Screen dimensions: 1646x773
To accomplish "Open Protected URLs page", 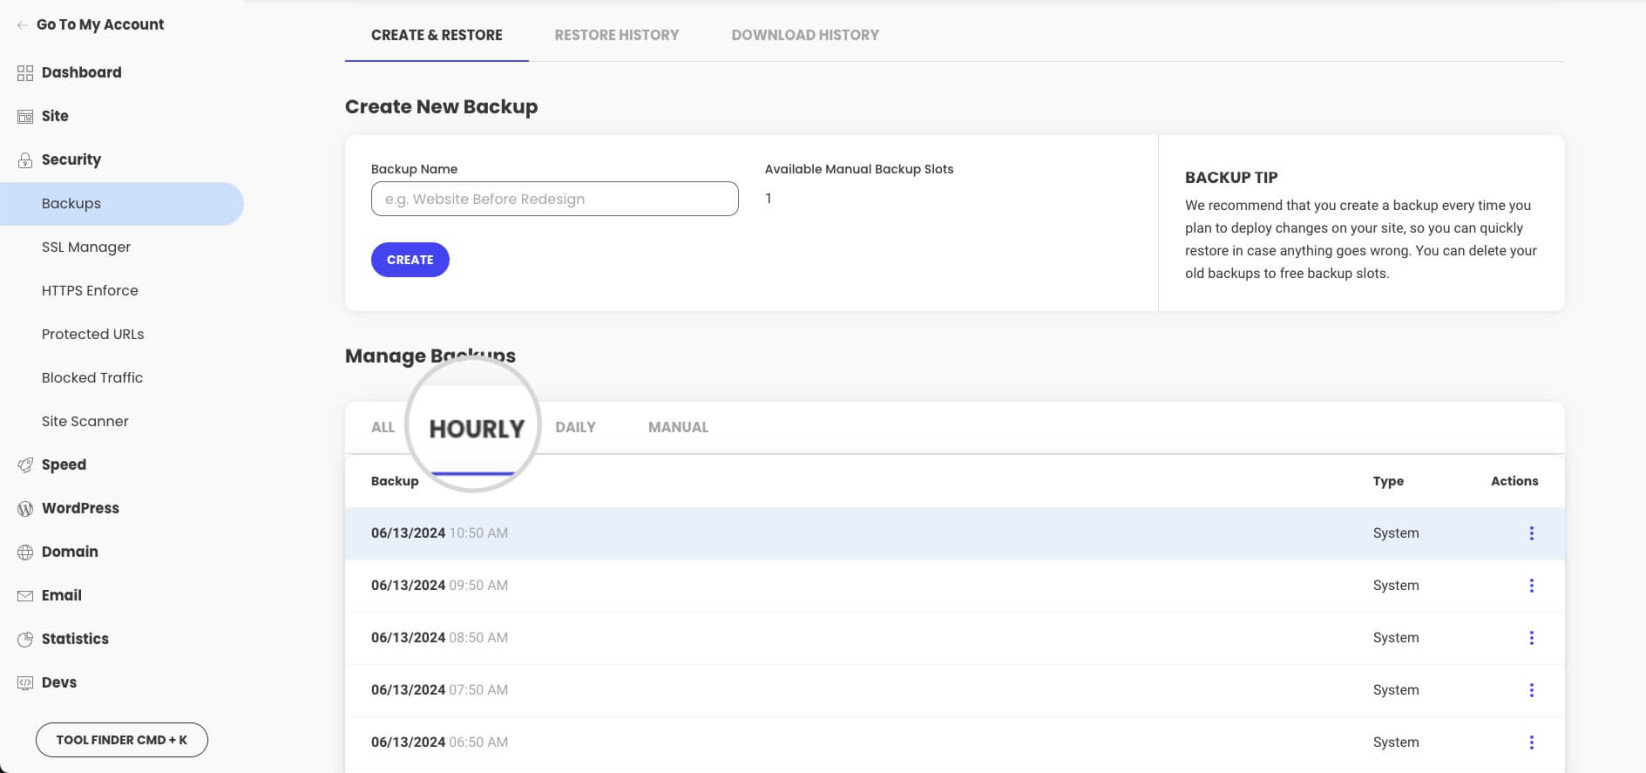I will 93,334.
